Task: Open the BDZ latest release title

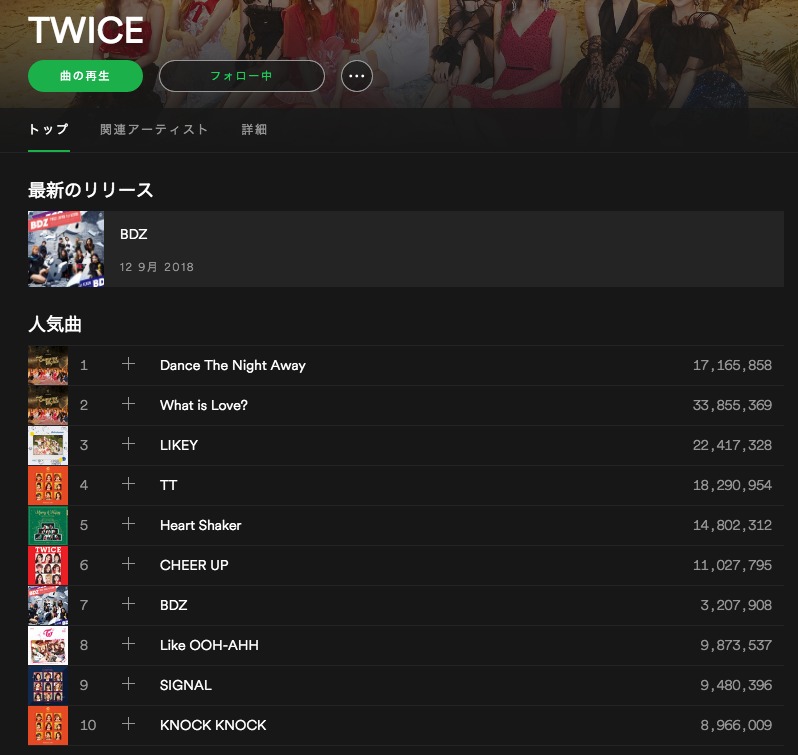Action: [x=133, y=234]
